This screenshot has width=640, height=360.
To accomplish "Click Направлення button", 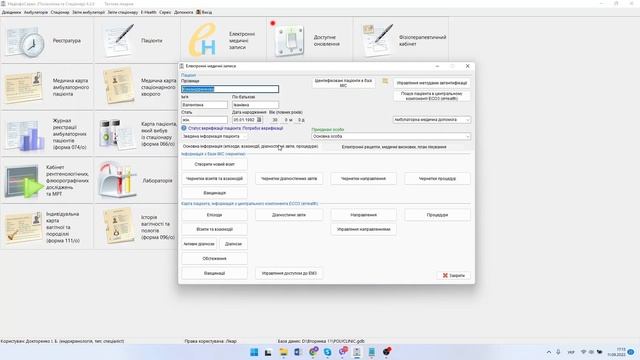I will [x=363, y=215].
